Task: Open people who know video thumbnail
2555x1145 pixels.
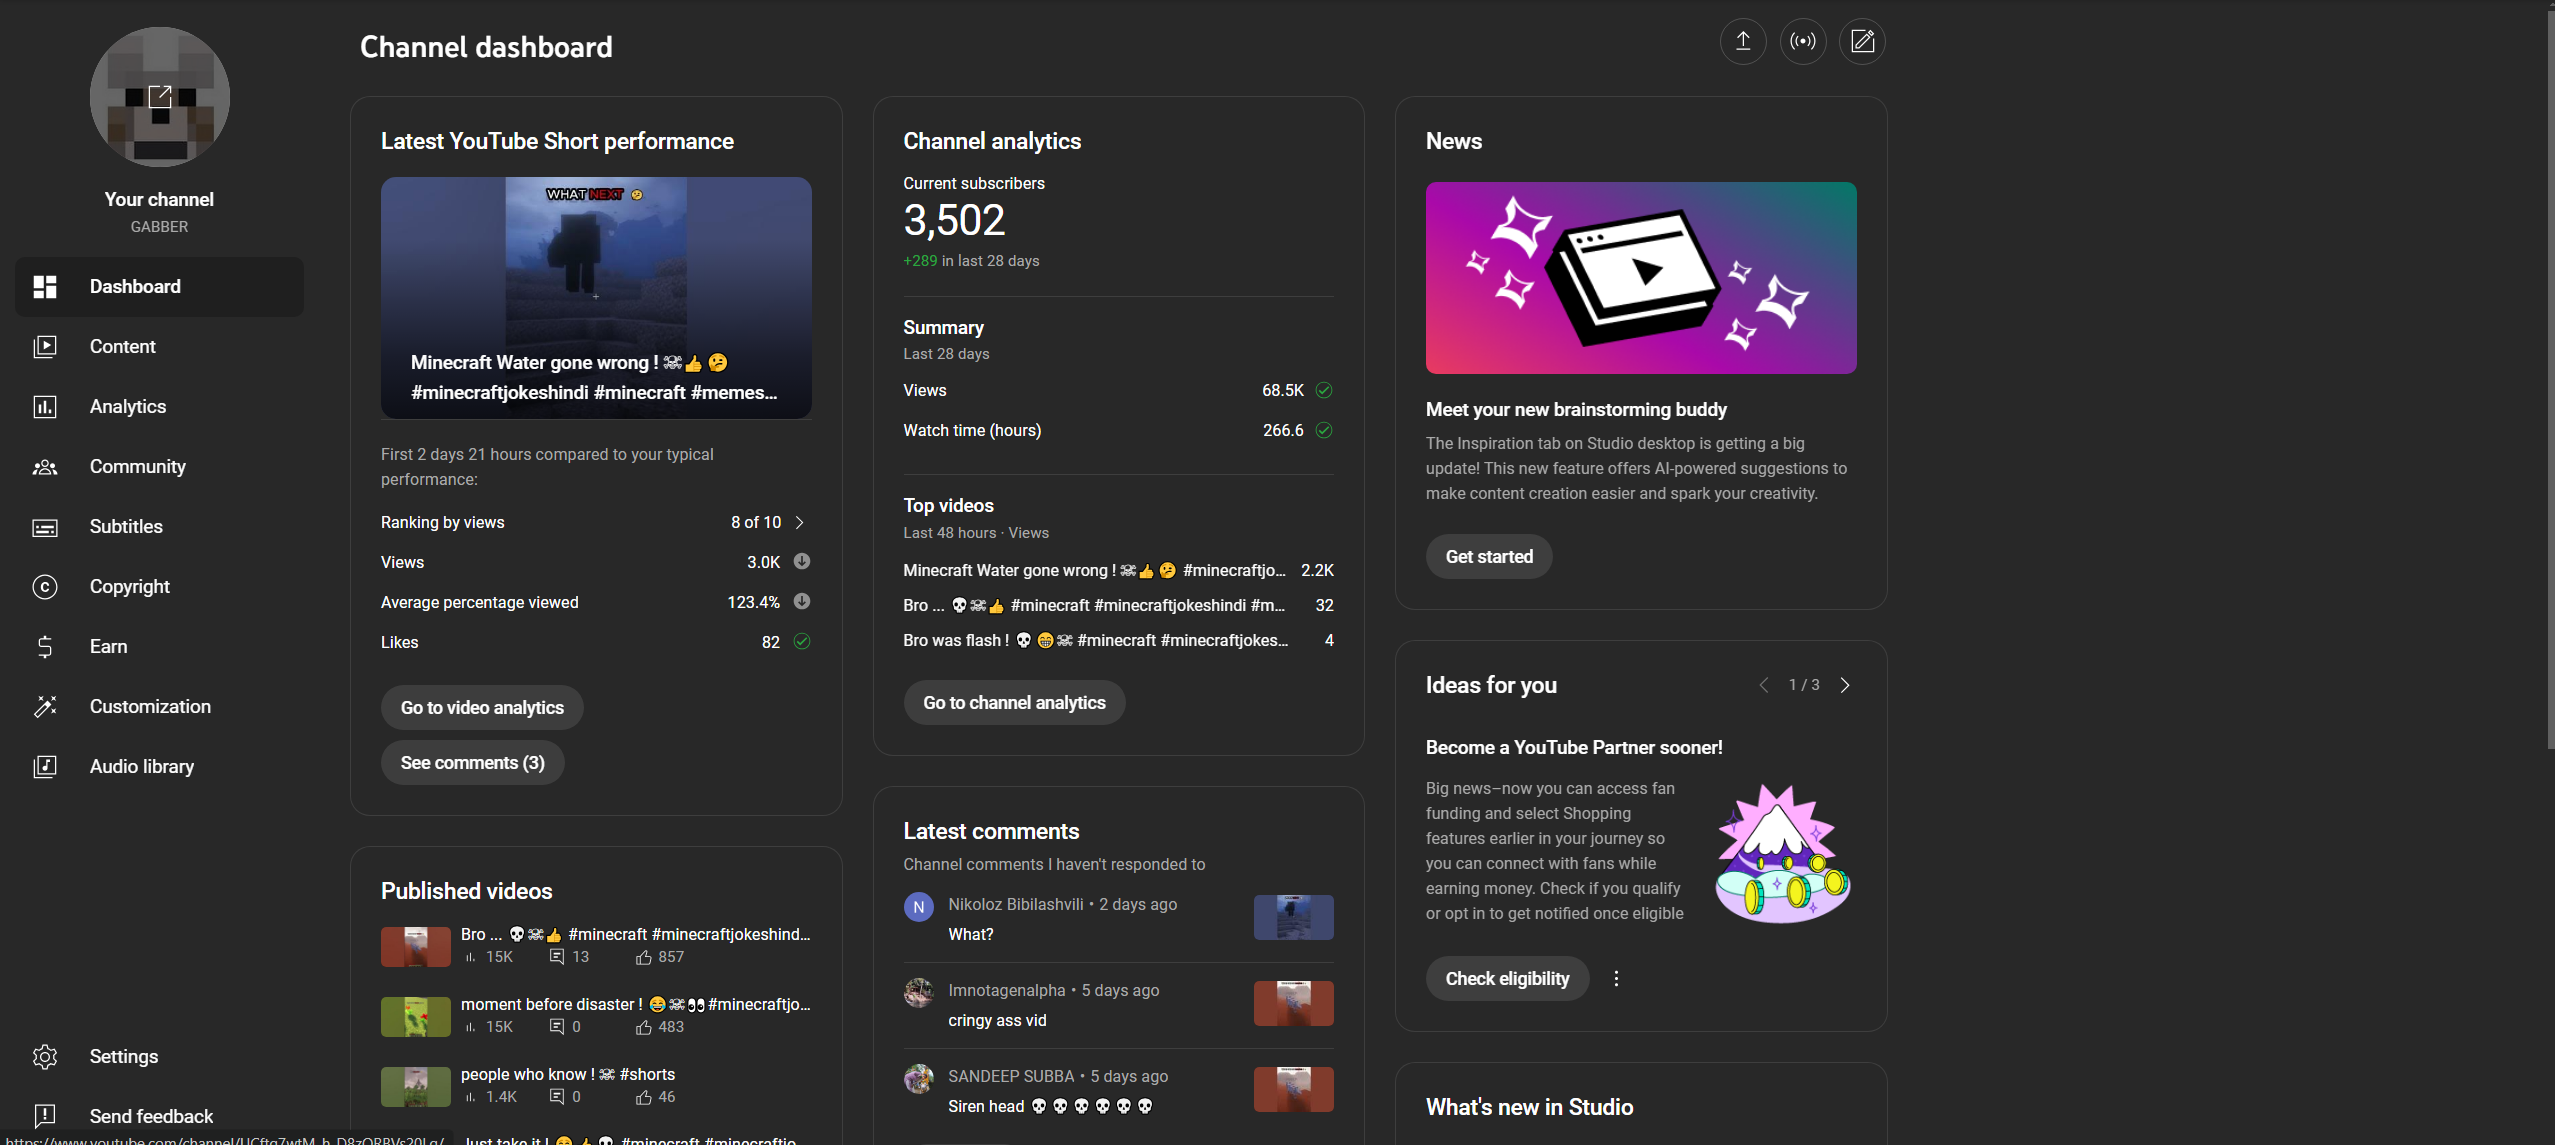Action: 416,1086
